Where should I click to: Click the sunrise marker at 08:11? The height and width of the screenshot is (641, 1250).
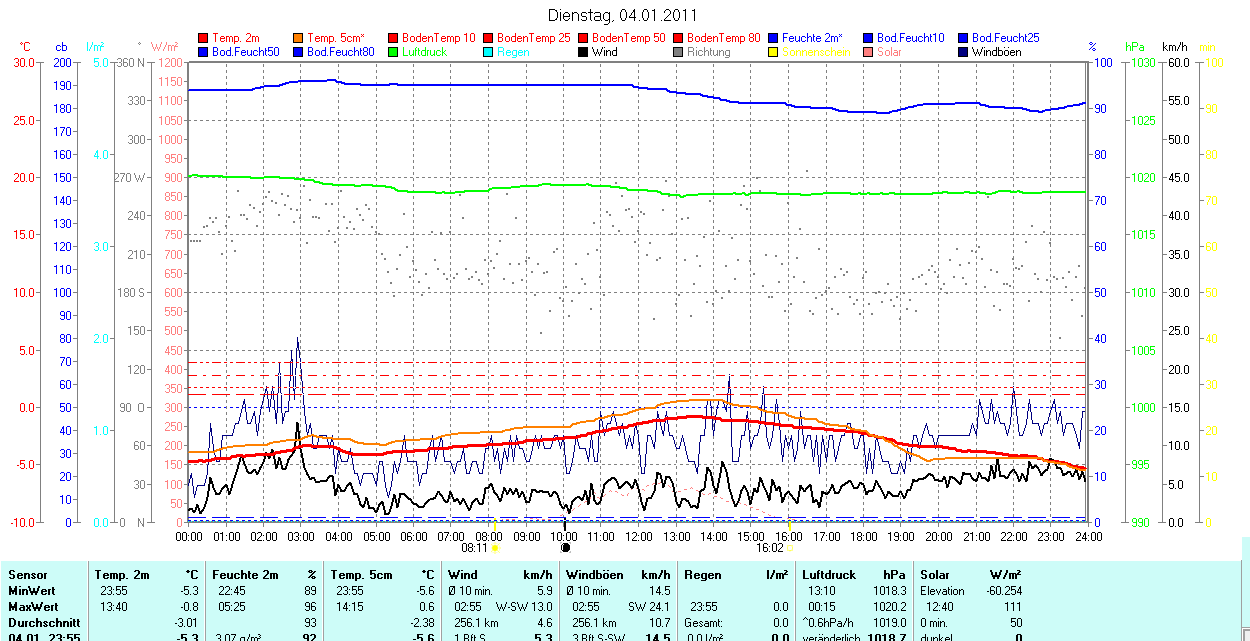point(495,548)
